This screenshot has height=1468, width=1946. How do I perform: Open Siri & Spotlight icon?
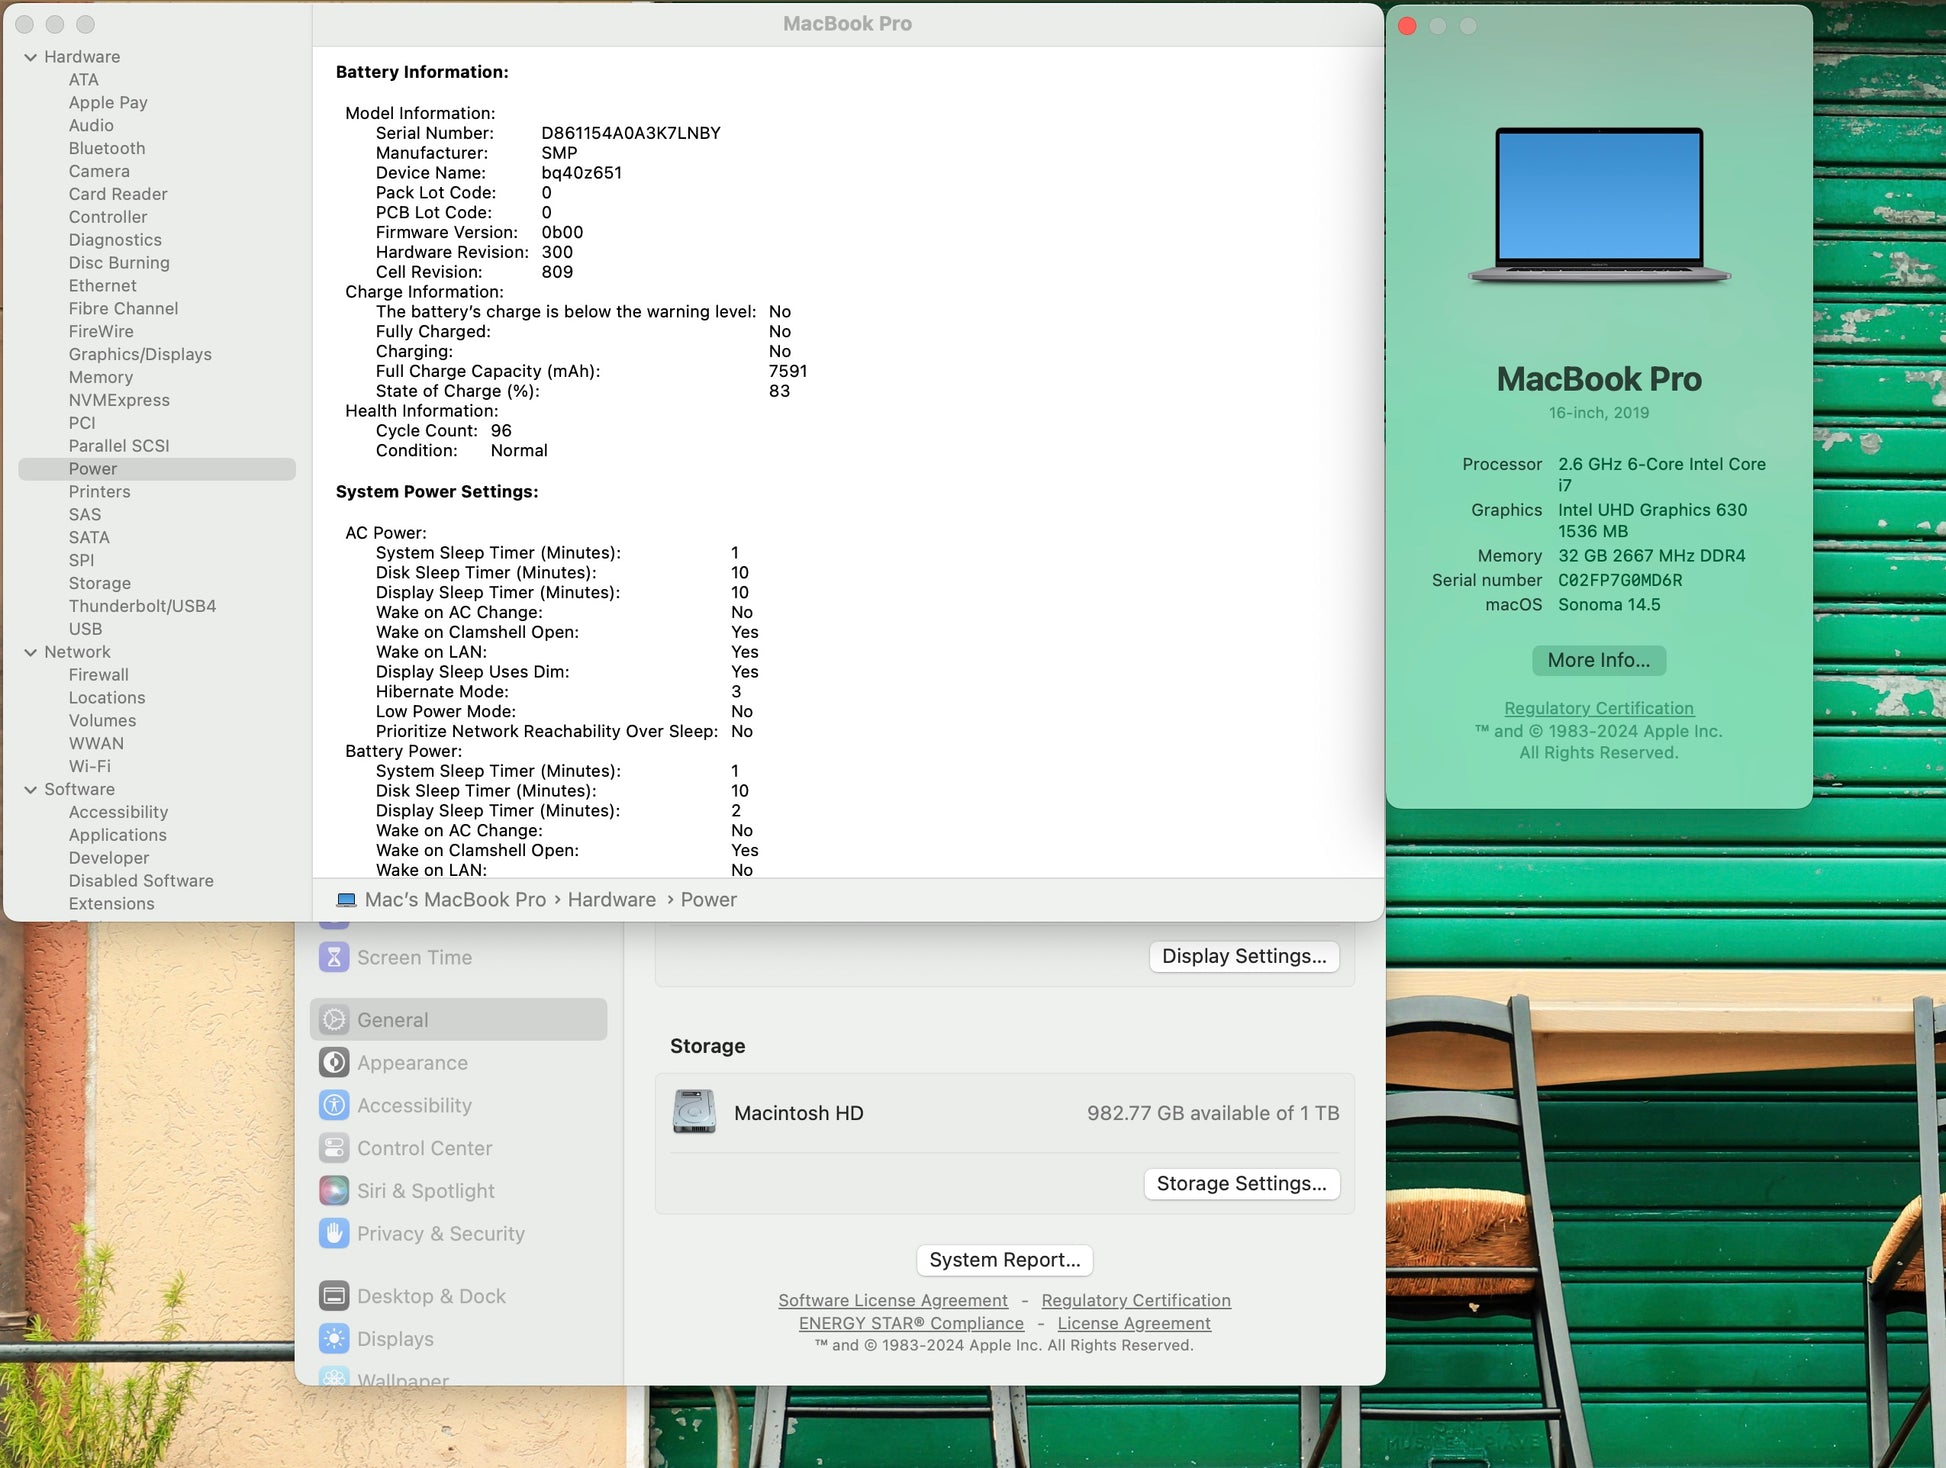click(334, 1191)
